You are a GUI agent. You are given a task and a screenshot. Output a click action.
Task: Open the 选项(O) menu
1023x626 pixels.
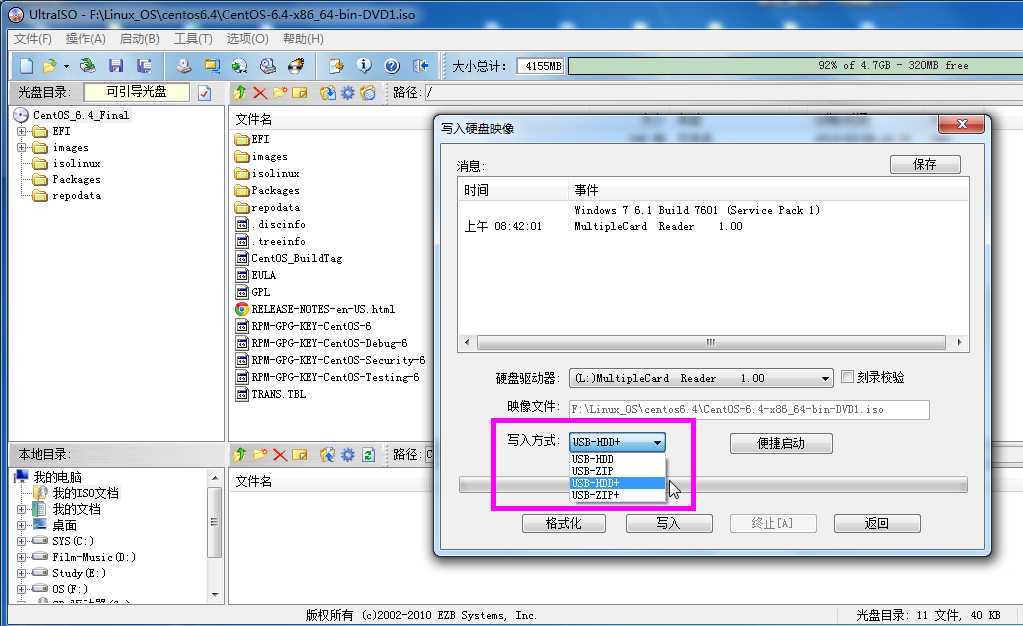pyautogui.click(x=247, y=39)
